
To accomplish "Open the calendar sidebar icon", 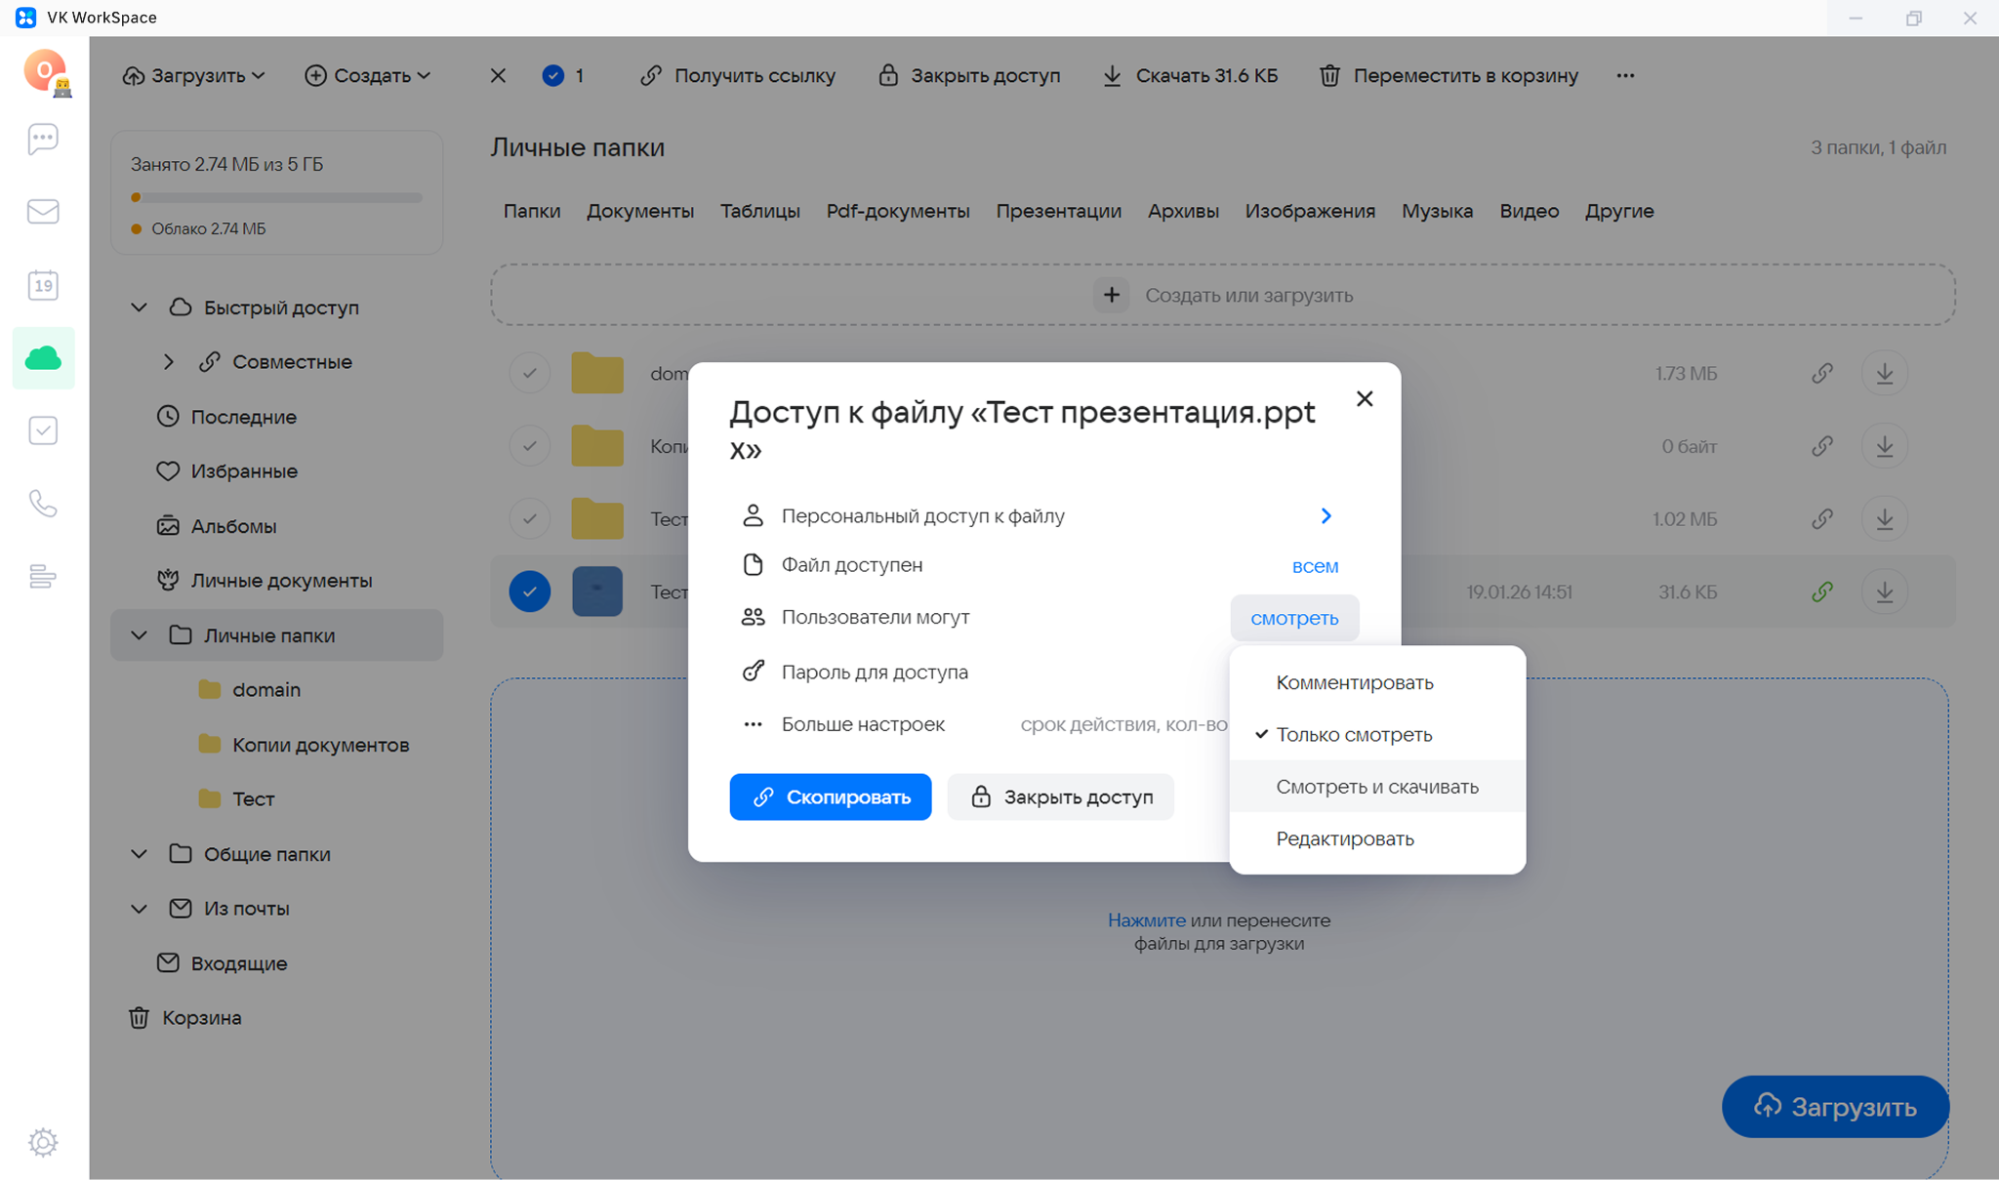I will [43, 285].
